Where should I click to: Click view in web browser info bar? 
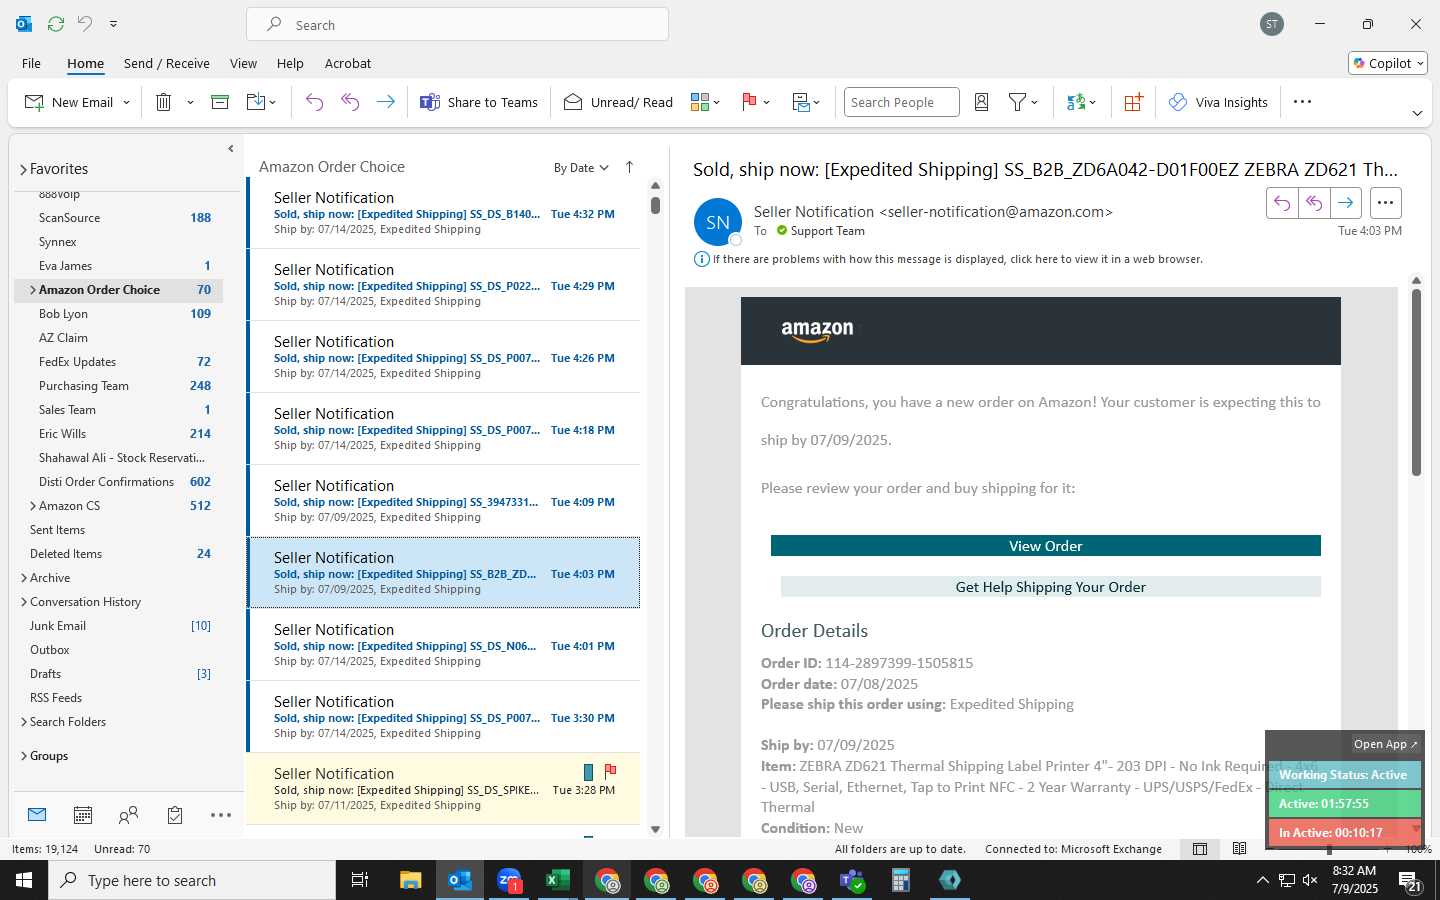pos(957,259)
